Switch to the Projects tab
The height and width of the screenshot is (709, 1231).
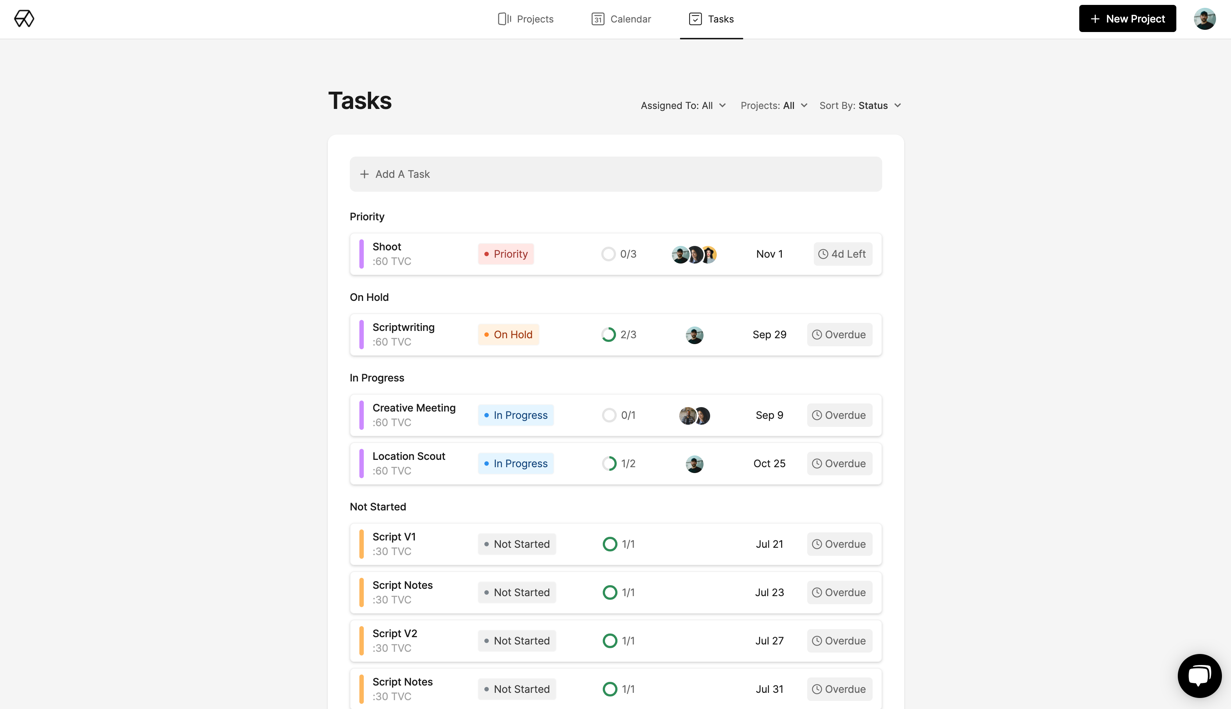point(525,19)
